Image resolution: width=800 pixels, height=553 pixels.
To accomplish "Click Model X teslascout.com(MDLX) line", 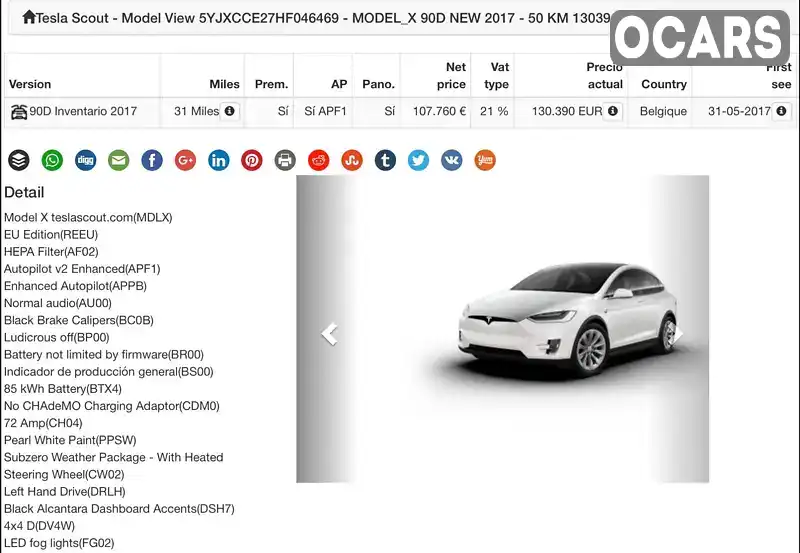I will pyautogui.click(x=88, y=217).
